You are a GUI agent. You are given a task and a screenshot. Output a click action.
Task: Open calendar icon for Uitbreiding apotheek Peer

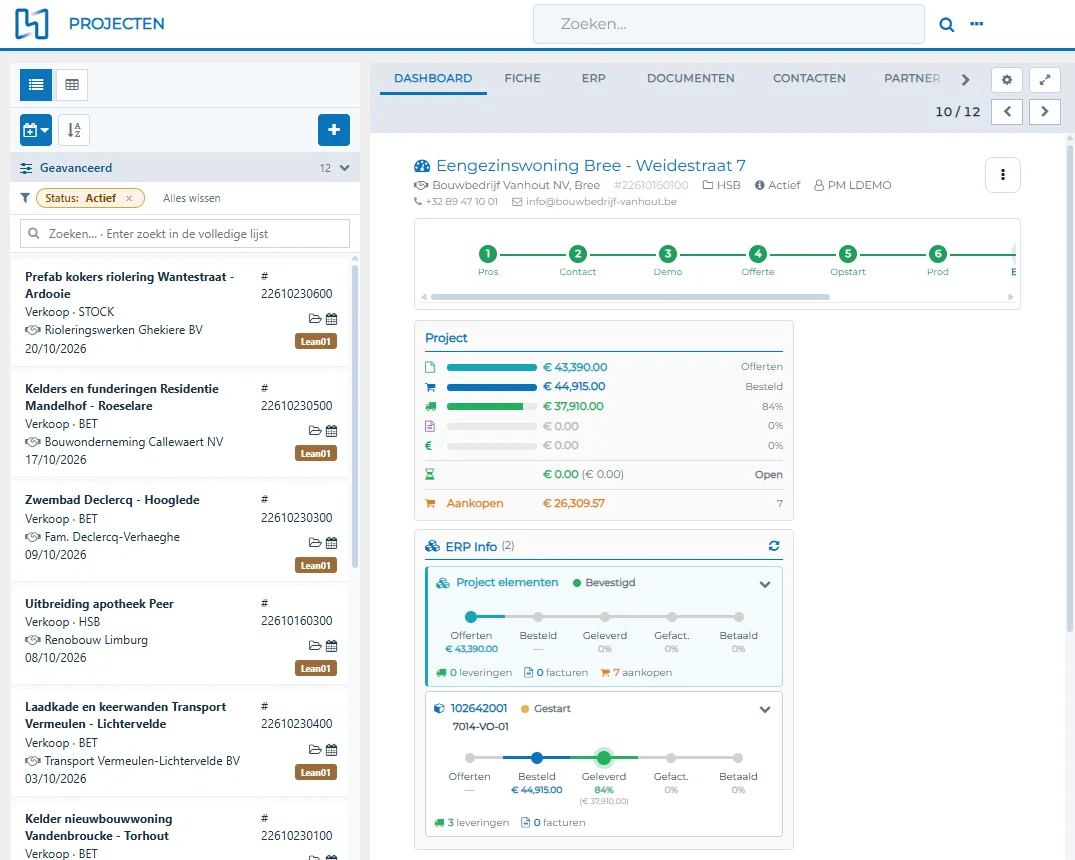pyautogui.click(x=332, y=646)
